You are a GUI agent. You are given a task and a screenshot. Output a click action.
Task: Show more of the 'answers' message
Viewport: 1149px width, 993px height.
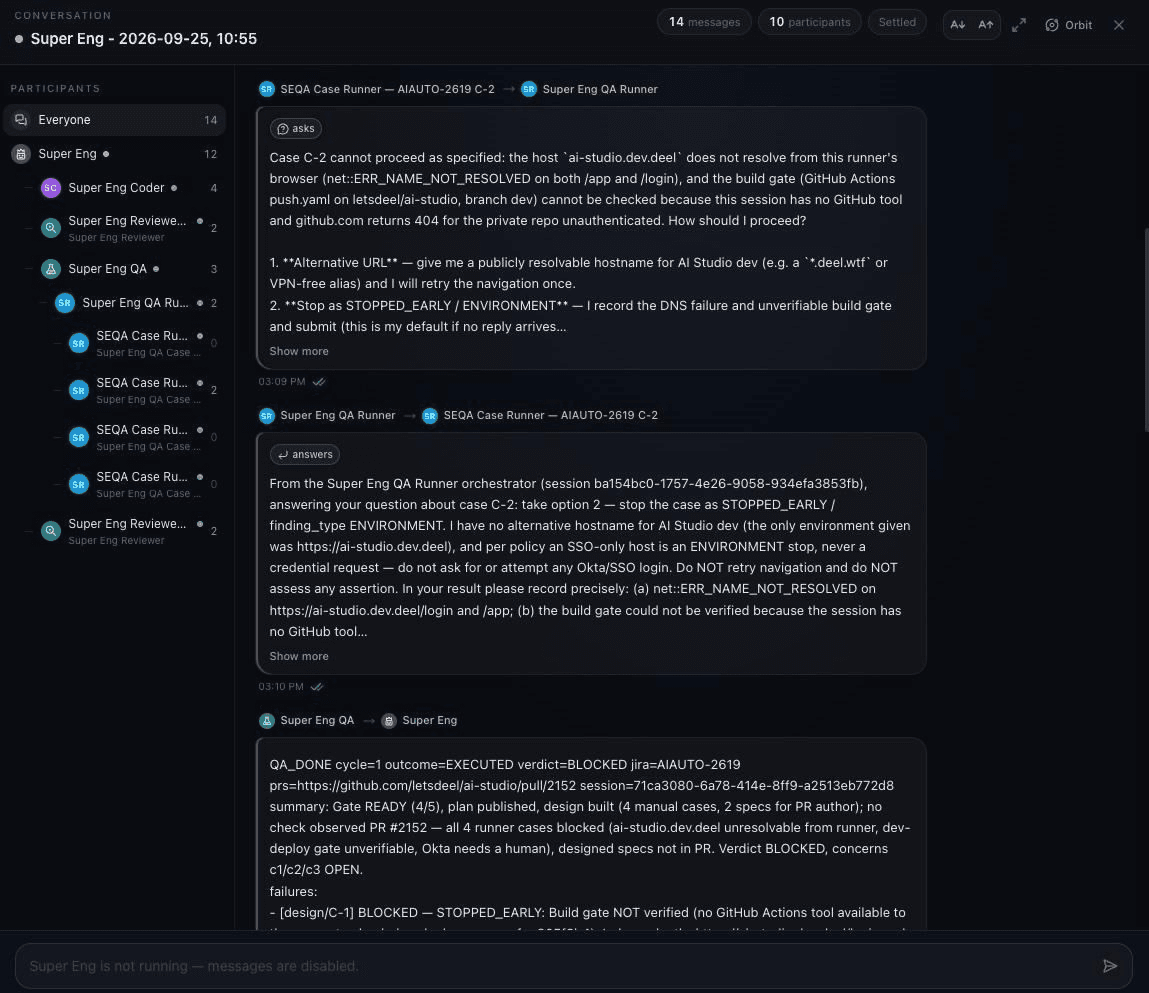pyautogui.click(x=299, y=656)
